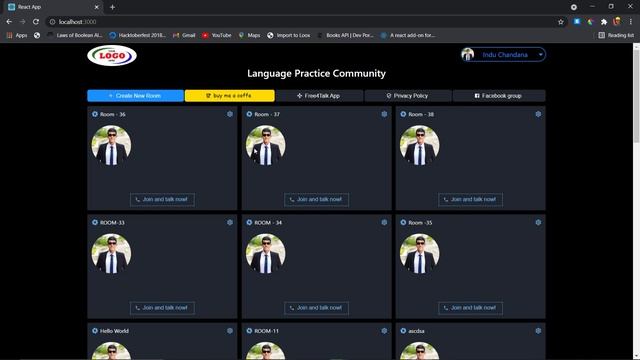Image resolution: width=640 pixels, height=360 pixels.
Task: Join and talk now in ROOM - 34
Action: point(316,308)
